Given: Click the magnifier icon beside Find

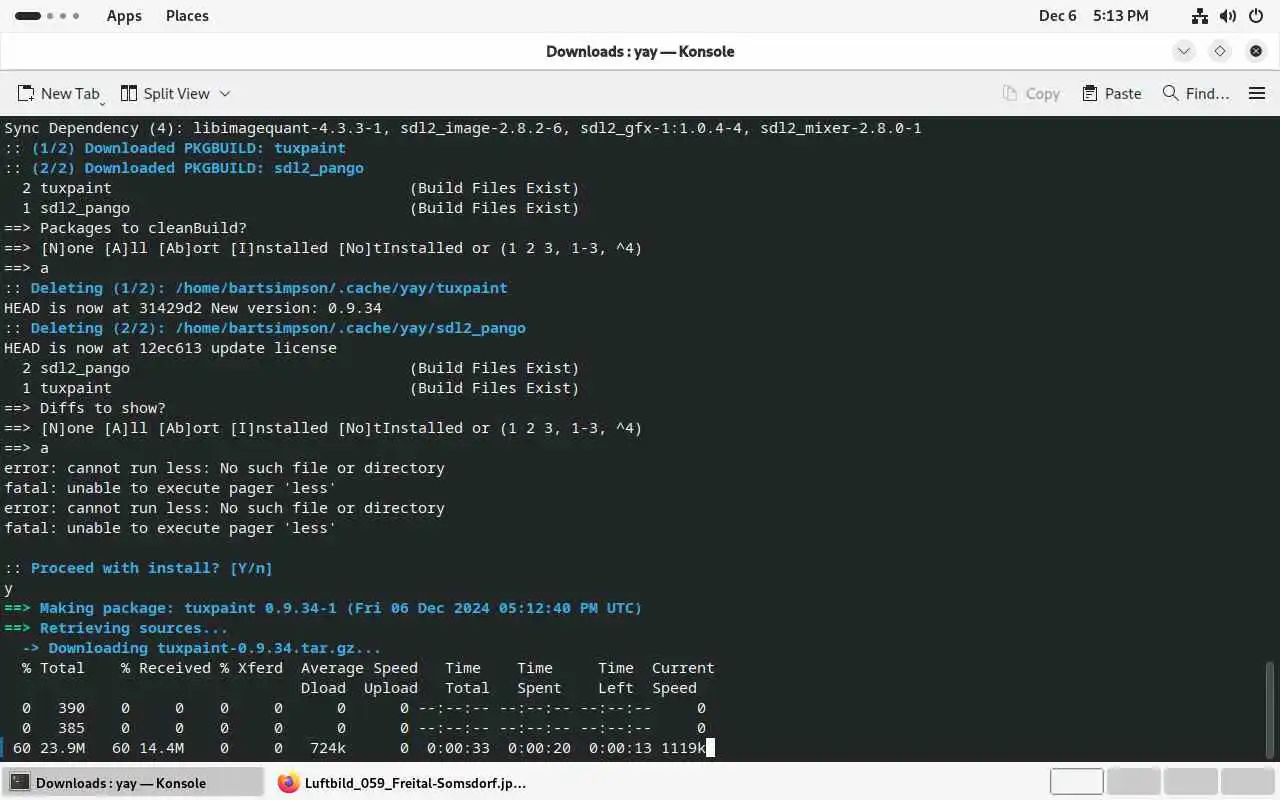Looking at the screenshot, I should click(1170, 93).
